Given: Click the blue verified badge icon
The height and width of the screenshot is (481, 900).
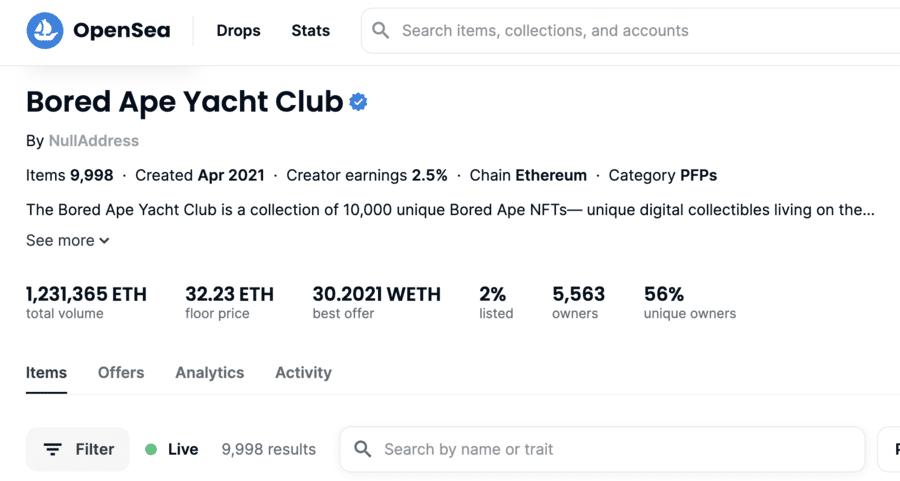Looking at the screenshot, I should tap(358, 102).
